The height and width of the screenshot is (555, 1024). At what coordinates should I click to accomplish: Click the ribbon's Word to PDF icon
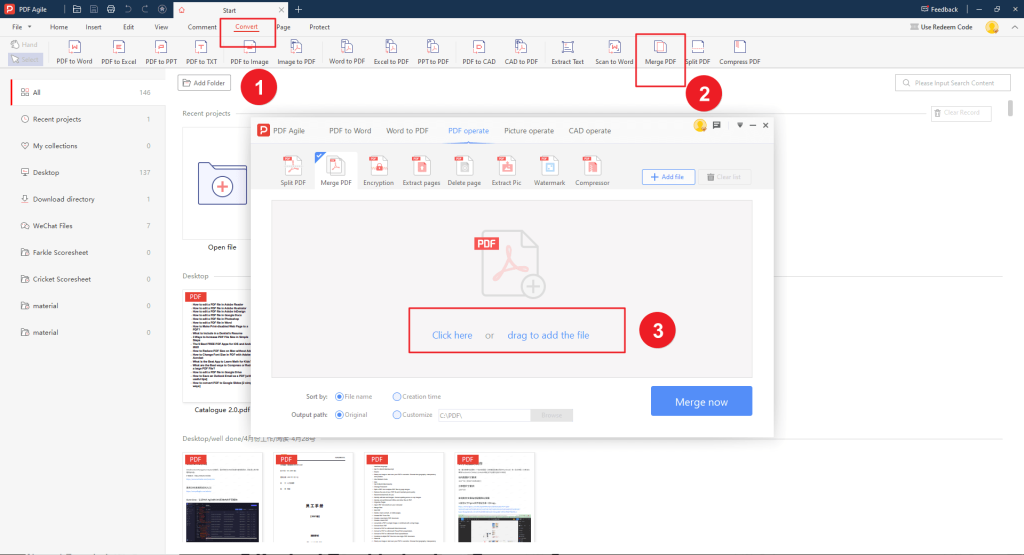tap(347, 52)
